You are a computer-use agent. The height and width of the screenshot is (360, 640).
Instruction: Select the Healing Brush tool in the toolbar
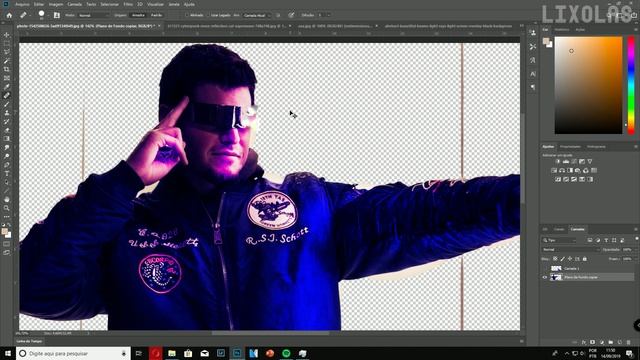point(7,95)
